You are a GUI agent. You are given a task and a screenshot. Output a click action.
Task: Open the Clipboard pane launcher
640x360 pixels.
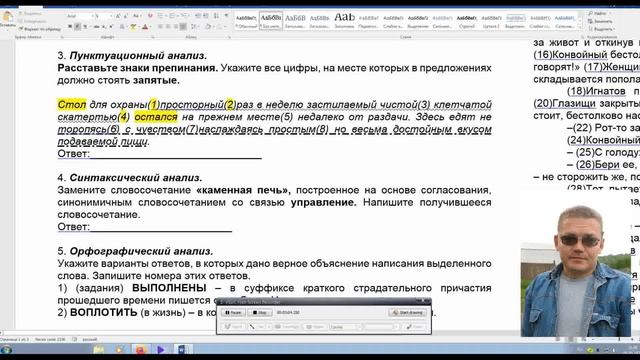(x=62, y=37)
